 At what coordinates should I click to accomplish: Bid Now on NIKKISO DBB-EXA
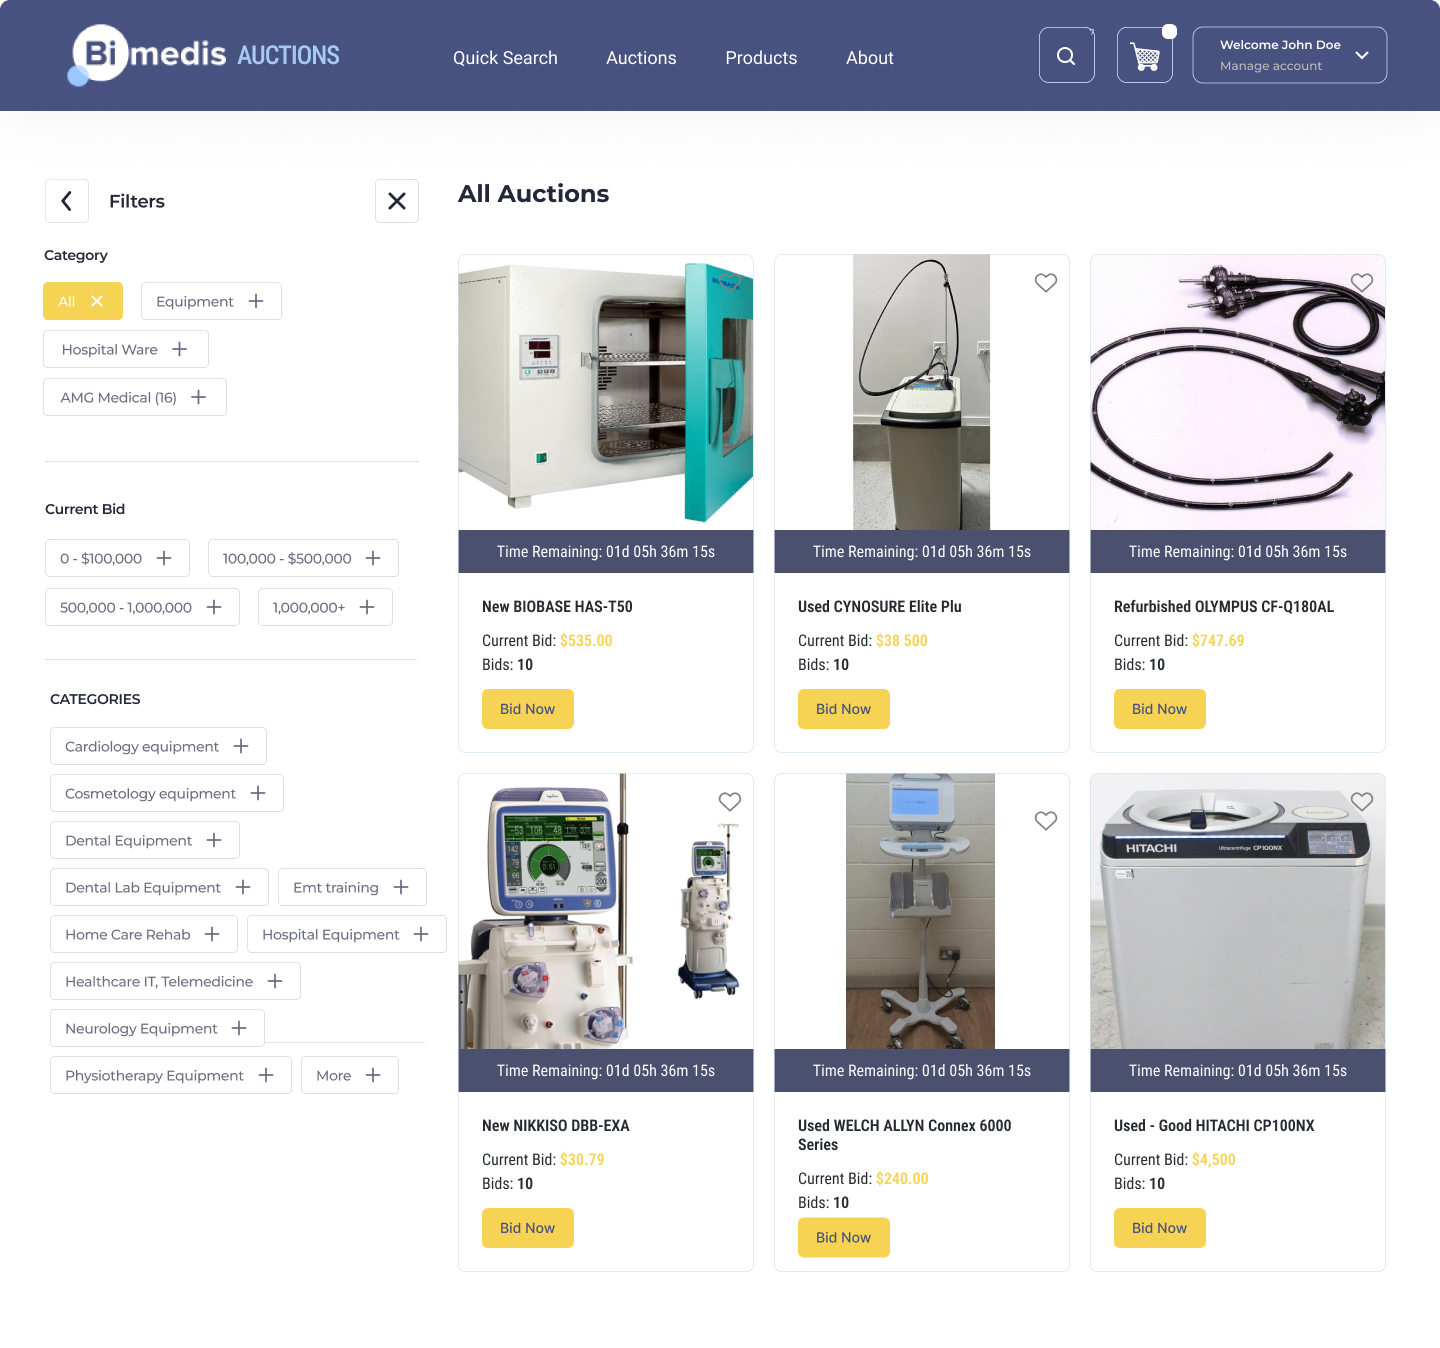coord(528,1228)
